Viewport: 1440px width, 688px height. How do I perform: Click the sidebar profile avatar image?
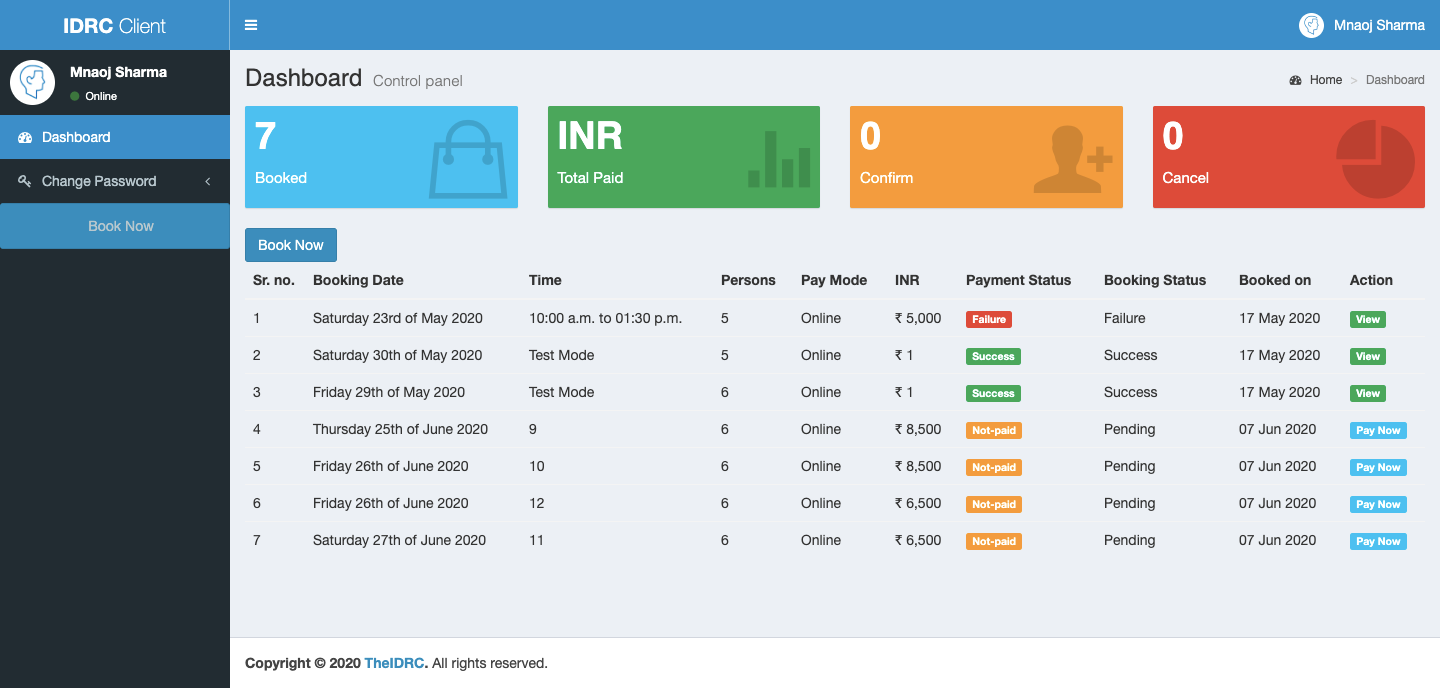pyautogui.click(x=32, y=82)
